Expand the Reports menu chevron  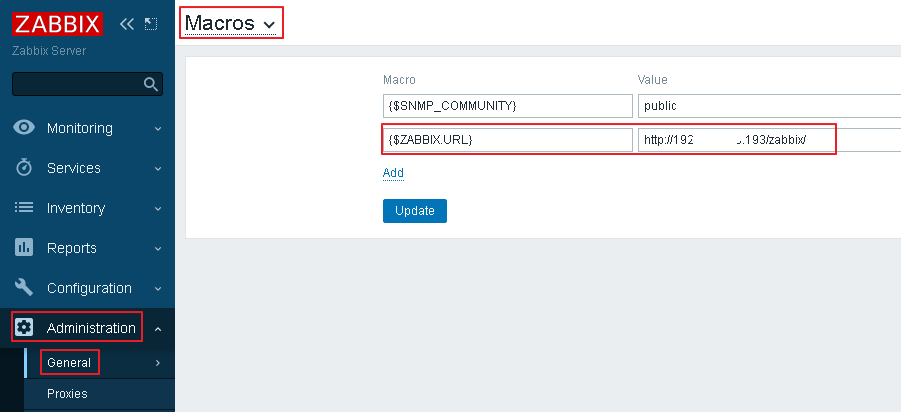pyautogui.click(x=158, y=249)
